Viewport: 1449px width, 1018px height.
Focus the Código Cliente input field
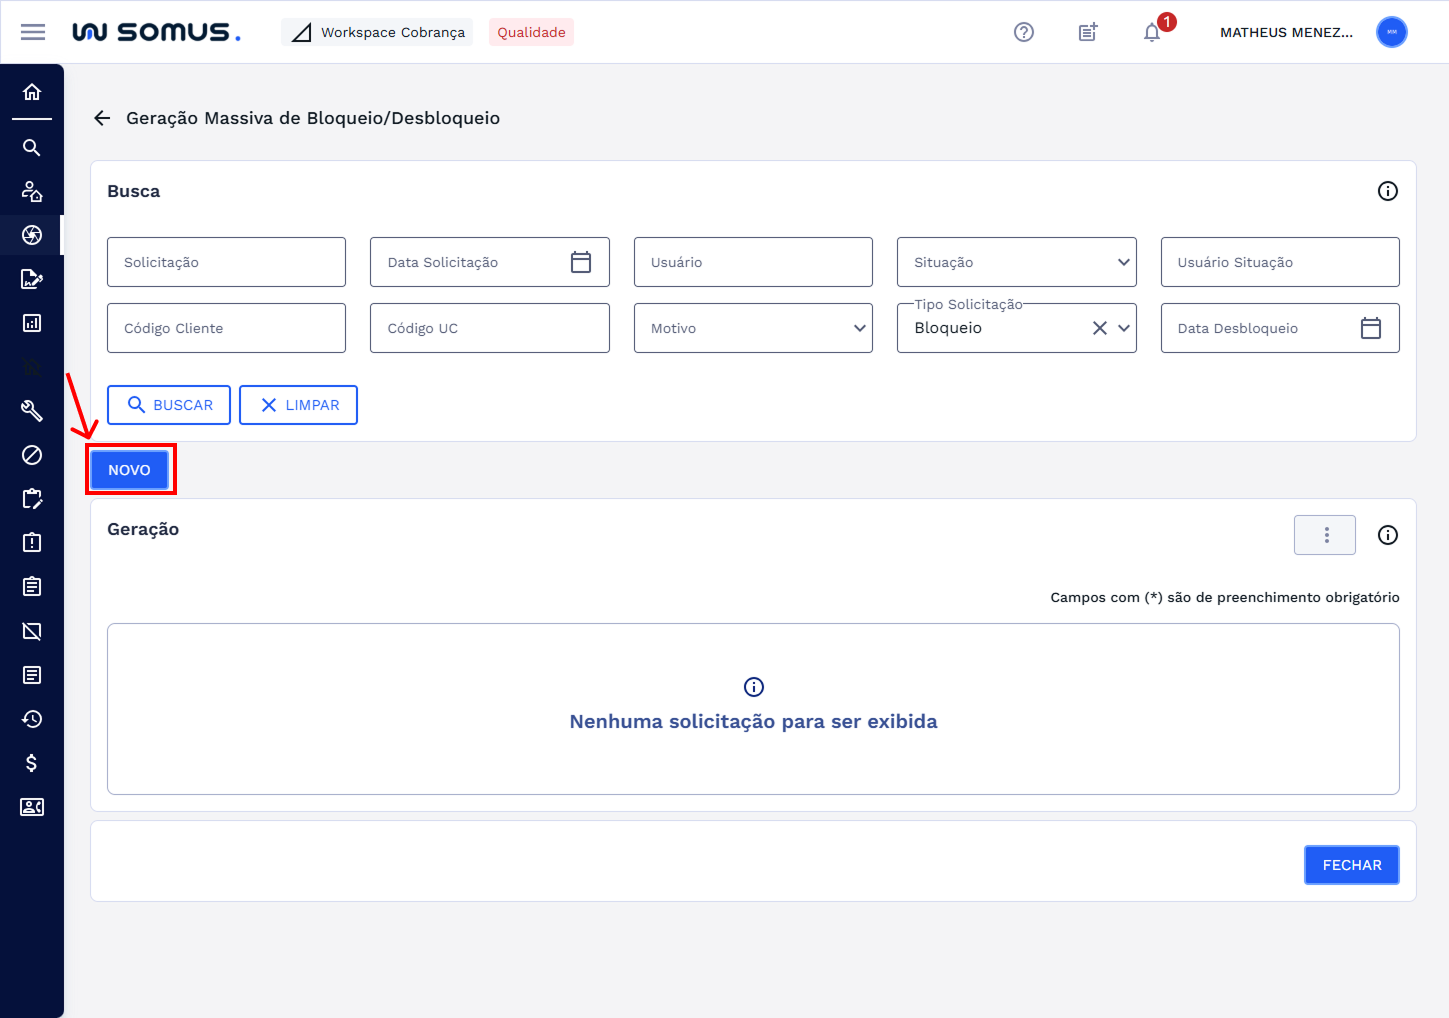click(x=226, y=328)
